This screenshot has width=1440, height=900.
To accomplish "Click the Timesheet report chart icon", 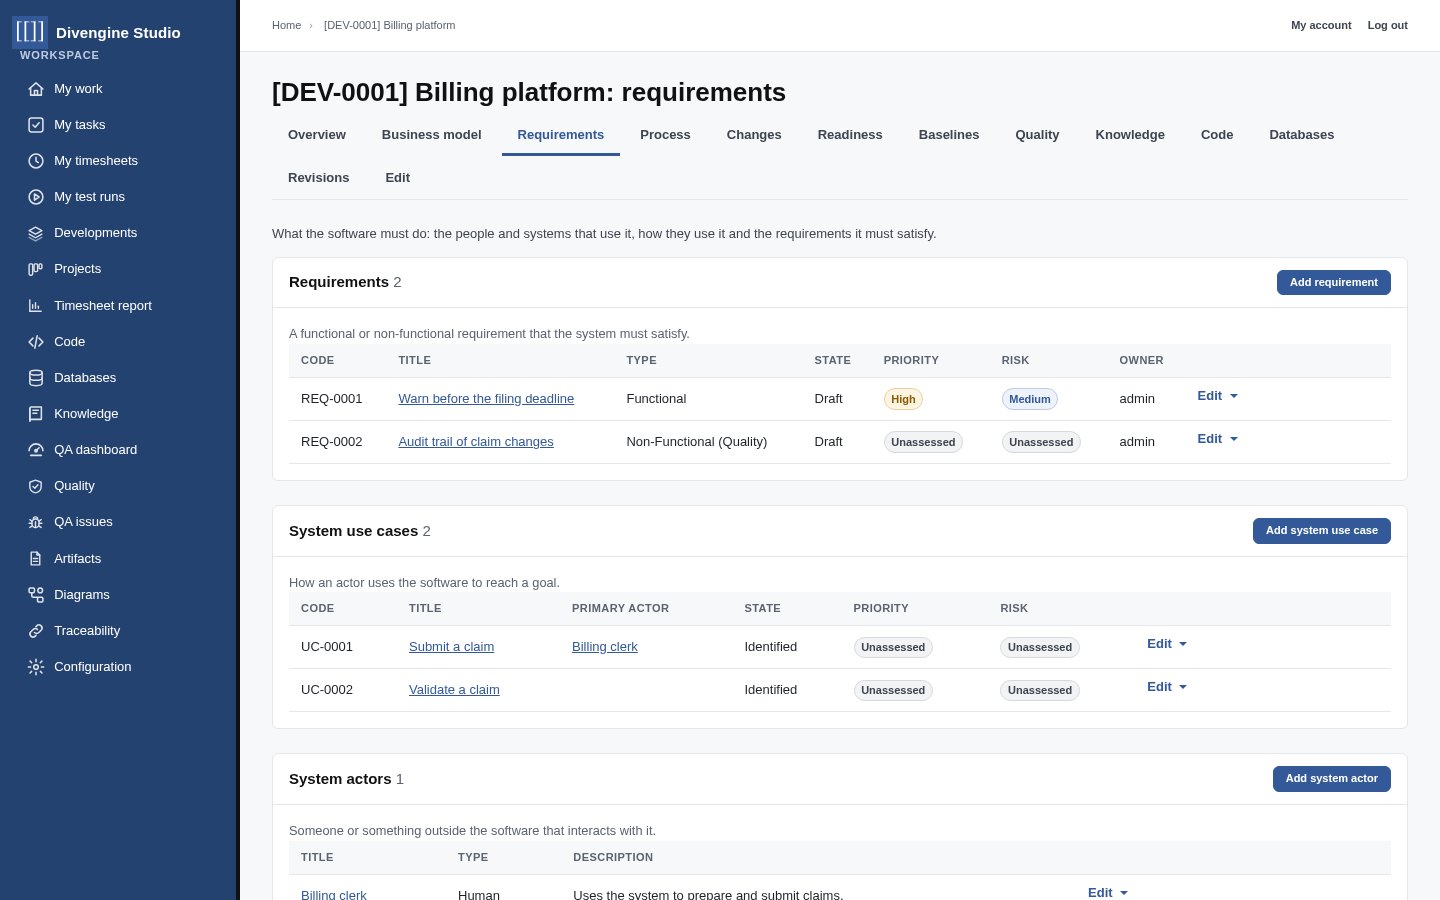I will (x=36, y=306).
